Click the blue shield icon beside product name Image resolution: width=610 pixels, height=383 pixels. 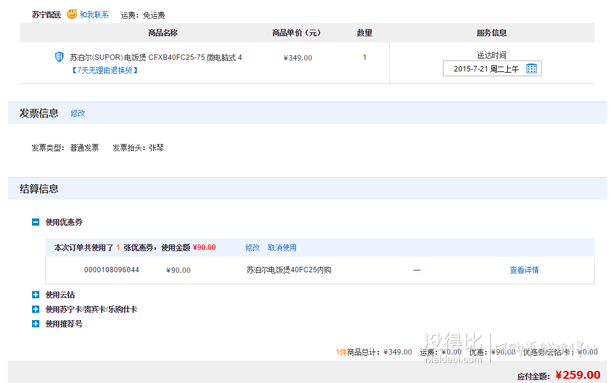coord(59,57)
